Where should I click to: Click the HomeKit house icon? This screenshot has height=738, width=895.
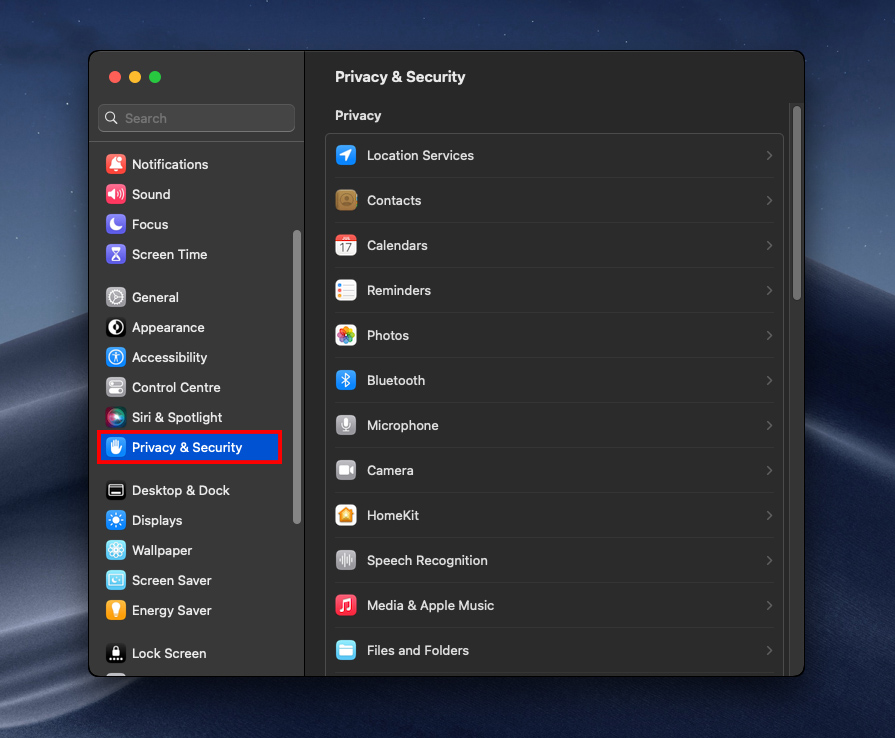click(x=346, y=515)
